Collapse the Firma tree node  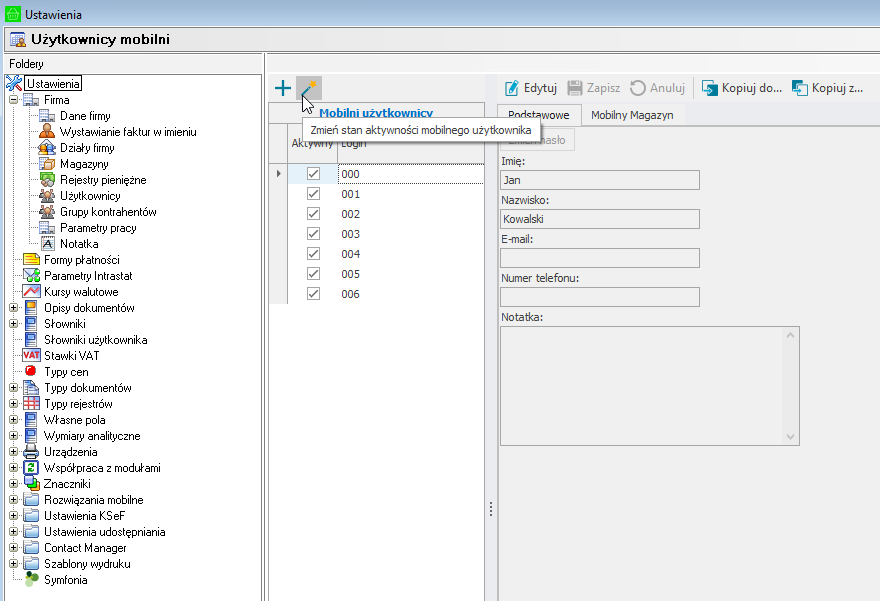pyautogui.click(x=13, y=100)
